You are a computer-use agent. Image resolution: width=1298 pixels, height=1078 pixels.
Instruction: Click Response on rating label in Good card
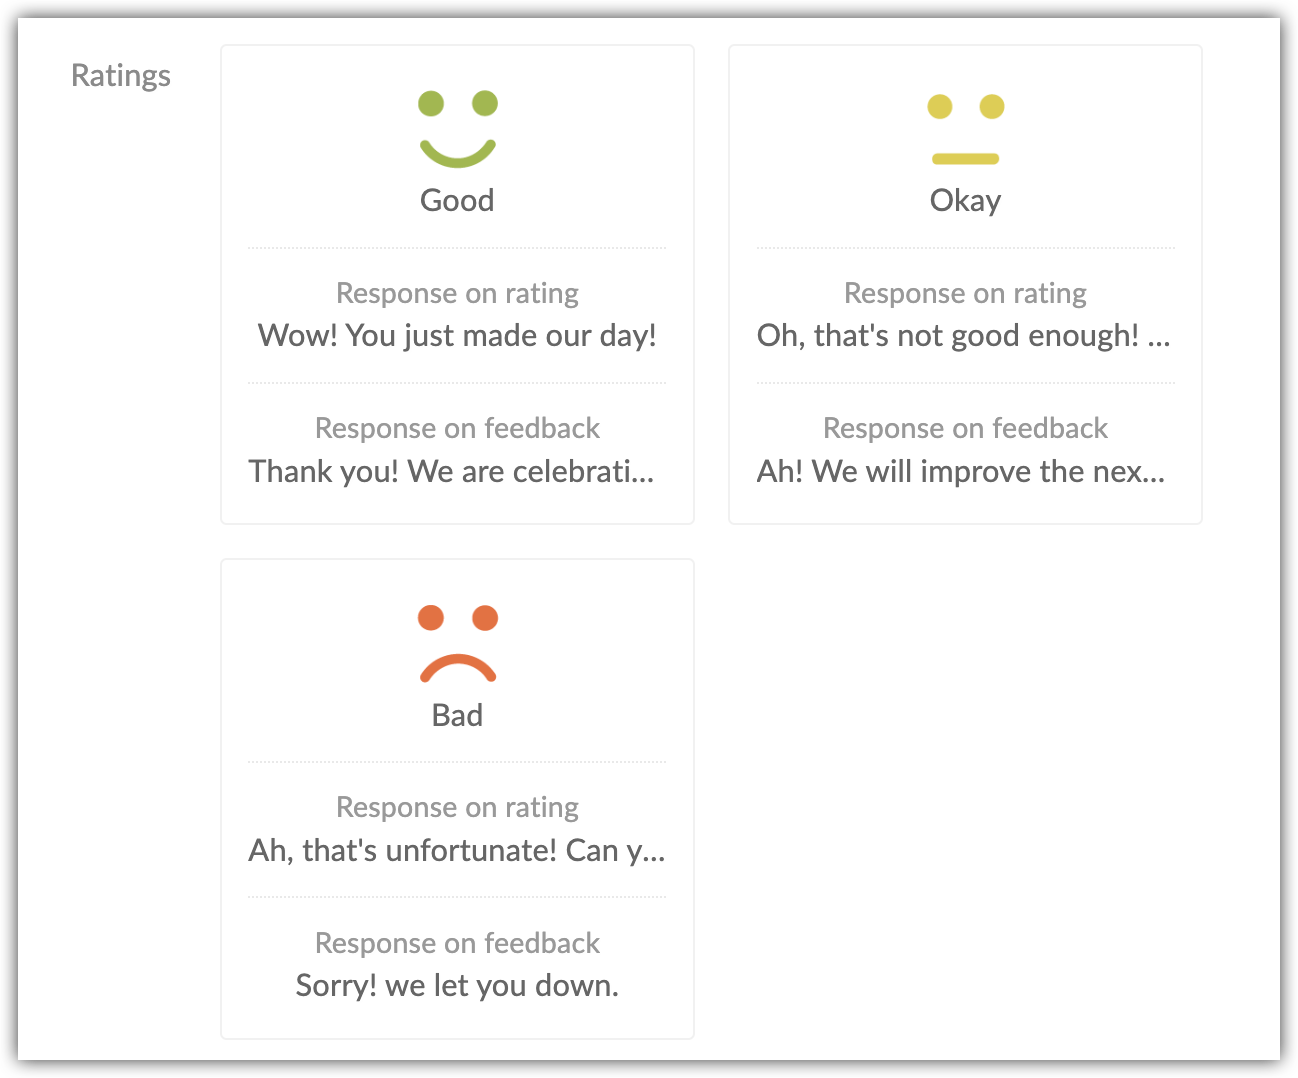[457, 293]
